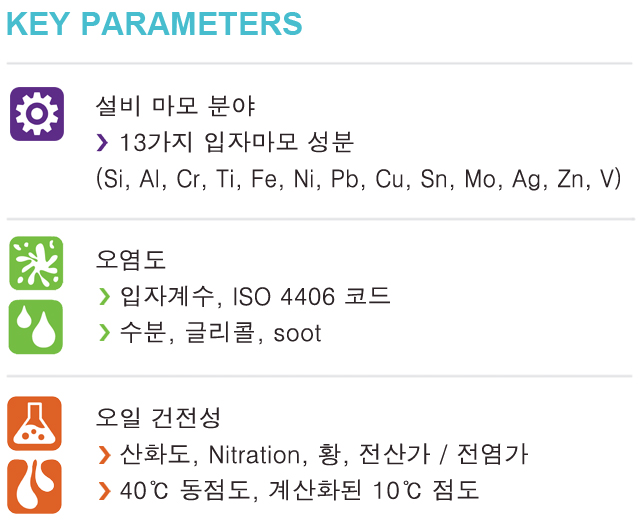Select the green splatter contamination icon
This screenshot has width=640, height=522.
pyautogui.click(x=36, y=263)
